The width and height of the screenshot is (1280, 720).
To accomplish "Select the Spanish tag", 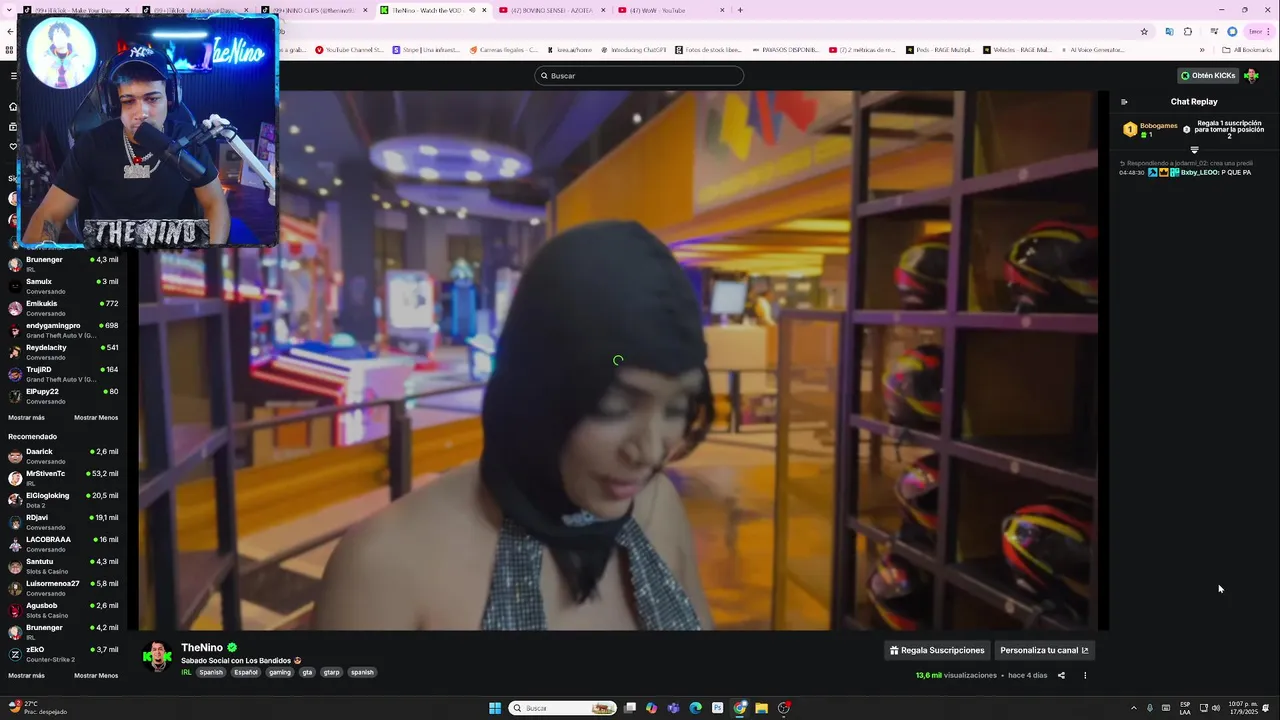I will coord(211,672).
